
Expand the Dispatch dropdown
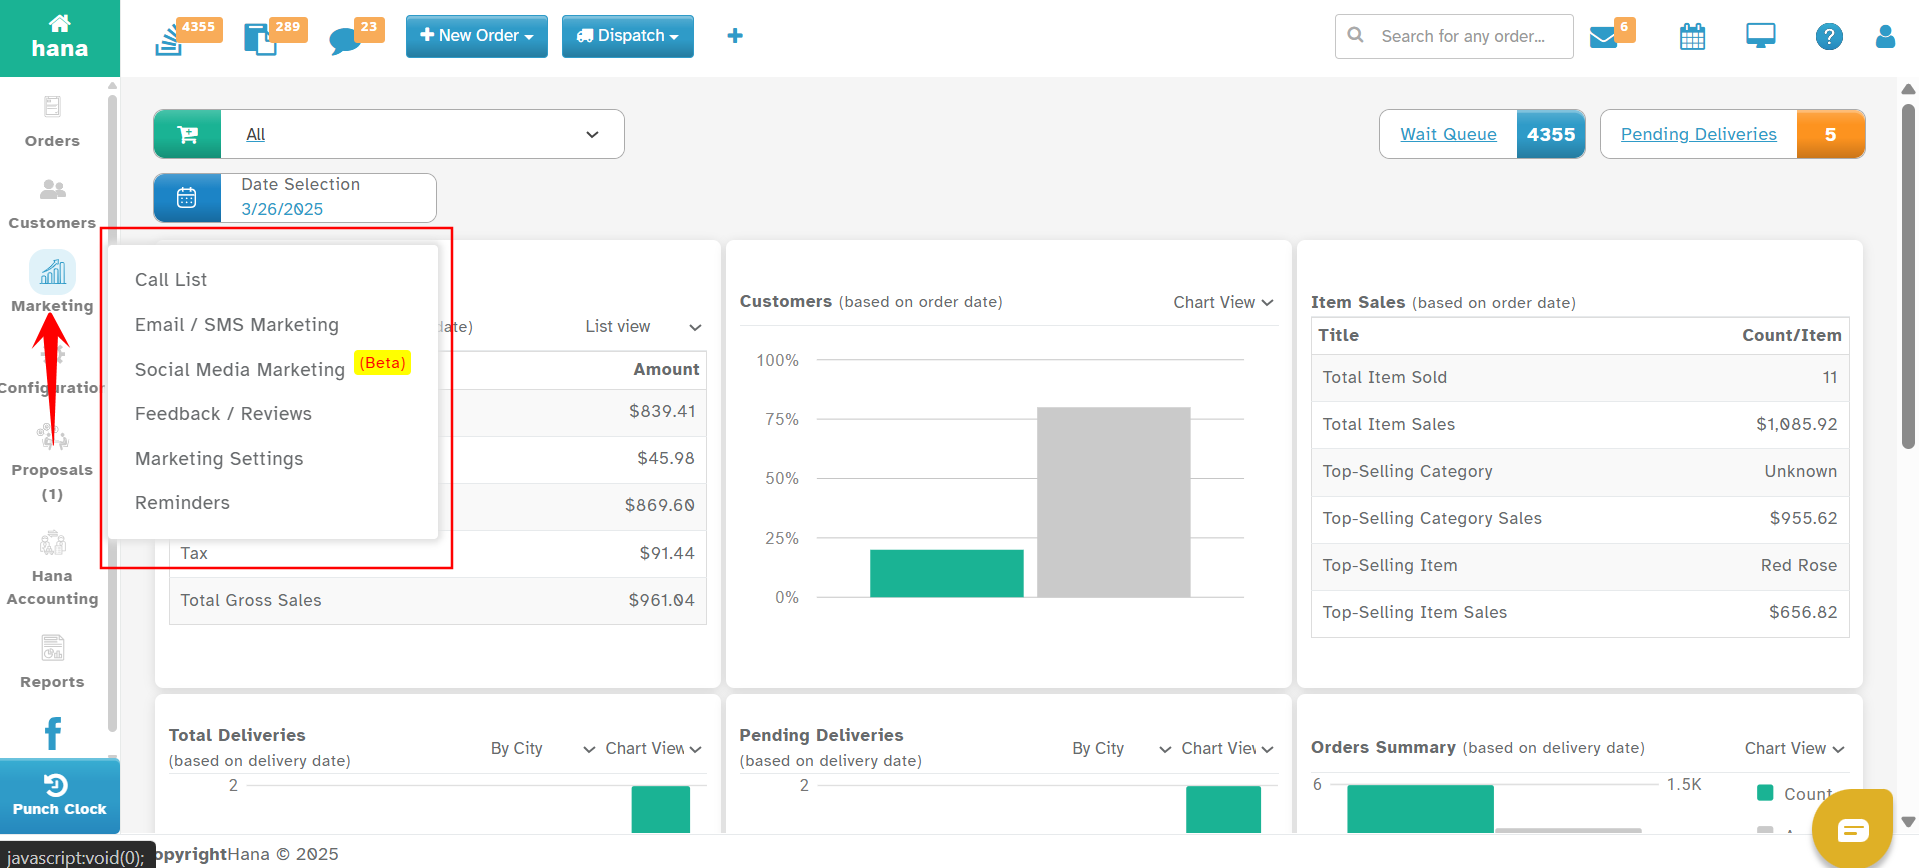[x=628, y=36]
